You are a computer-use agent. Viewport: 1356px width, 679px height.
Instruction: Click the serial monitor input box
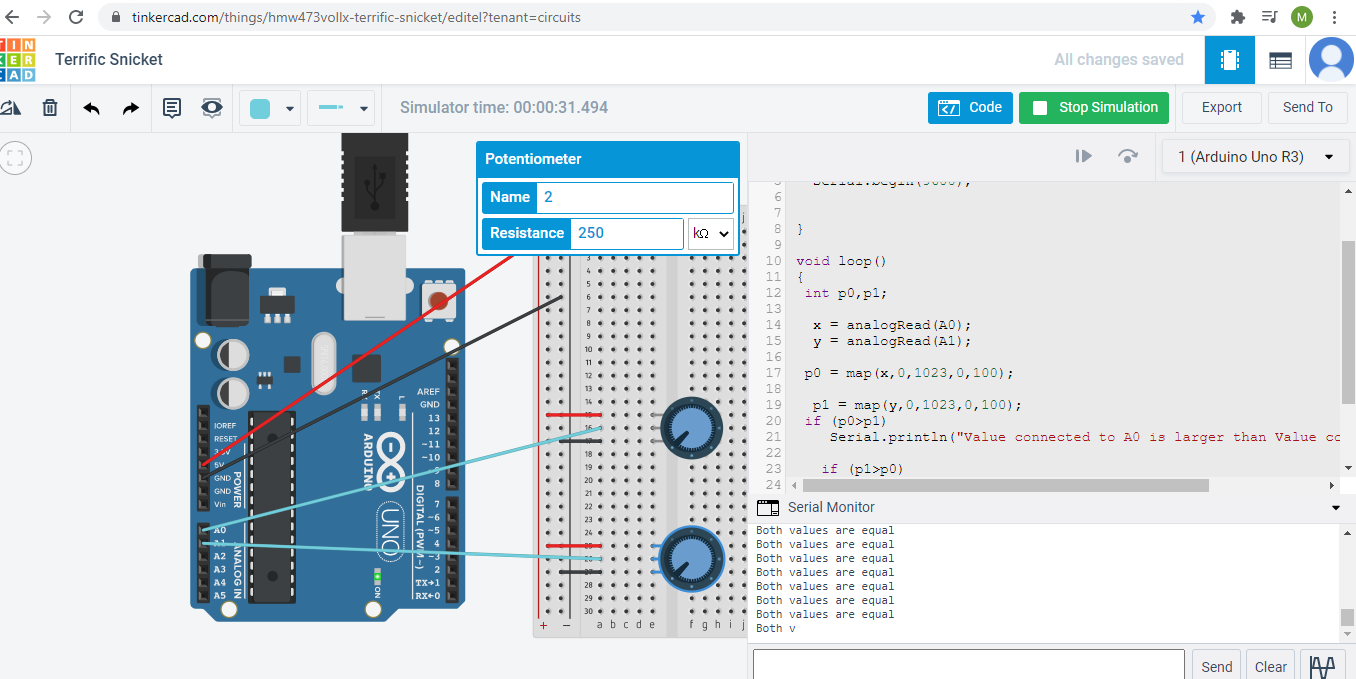968,666
